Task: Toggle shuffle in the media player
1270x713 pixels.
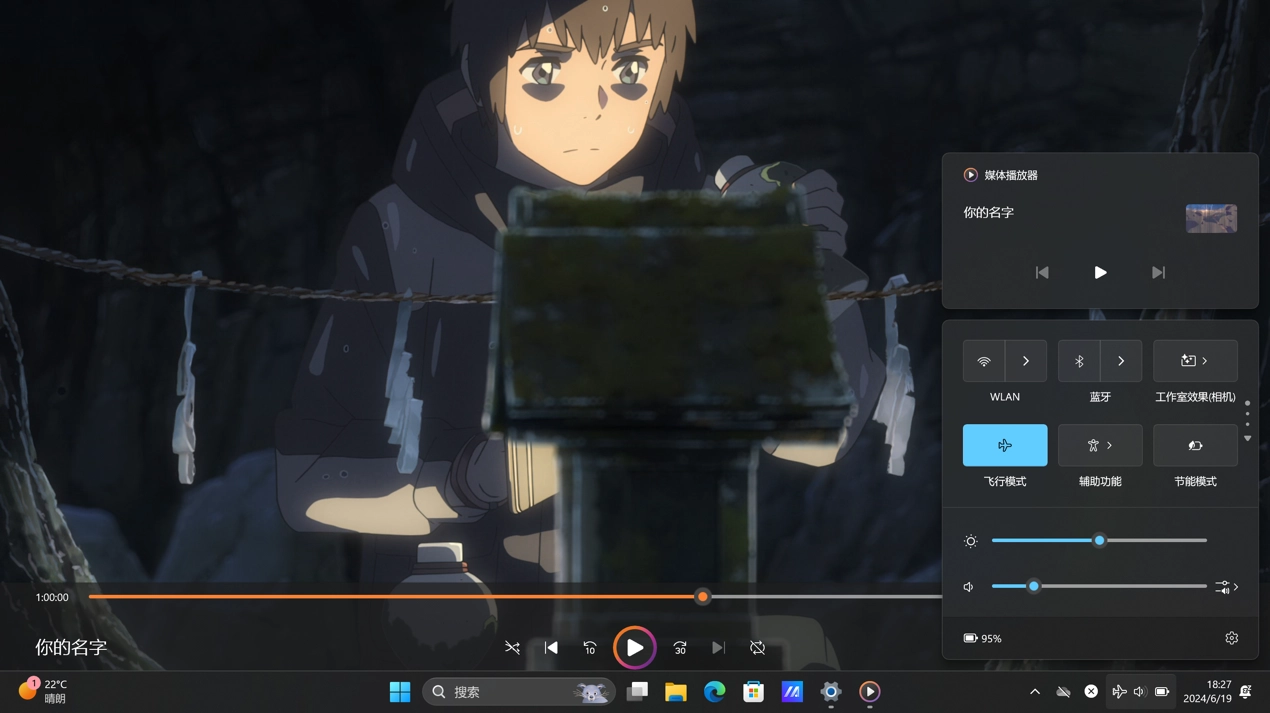Action: (x=512, y=648)
